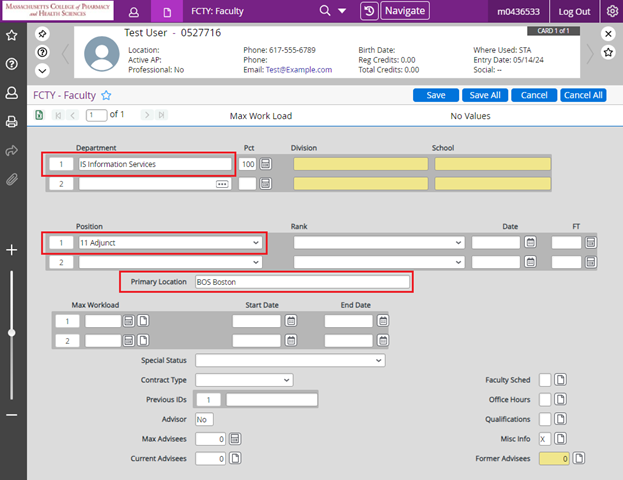Adjust the zoom slider handle in sidebar
The width and height of the screenshot is (623, 480).
point(12,332)
